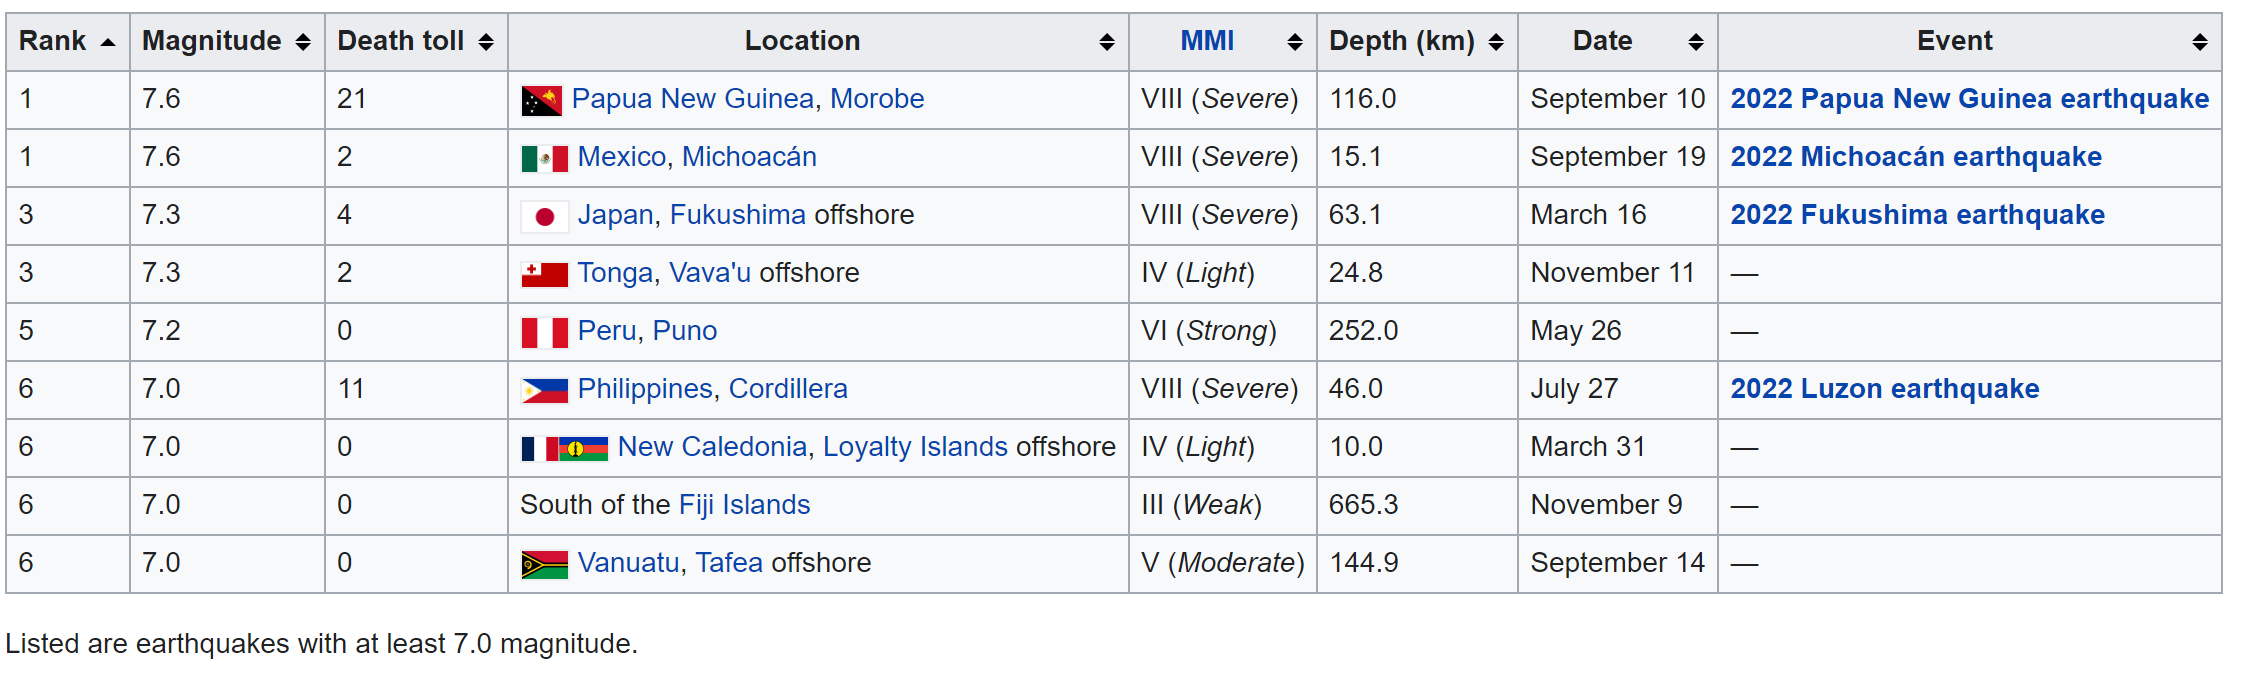Click the Tonga flag icon

[x=544, y=274]
